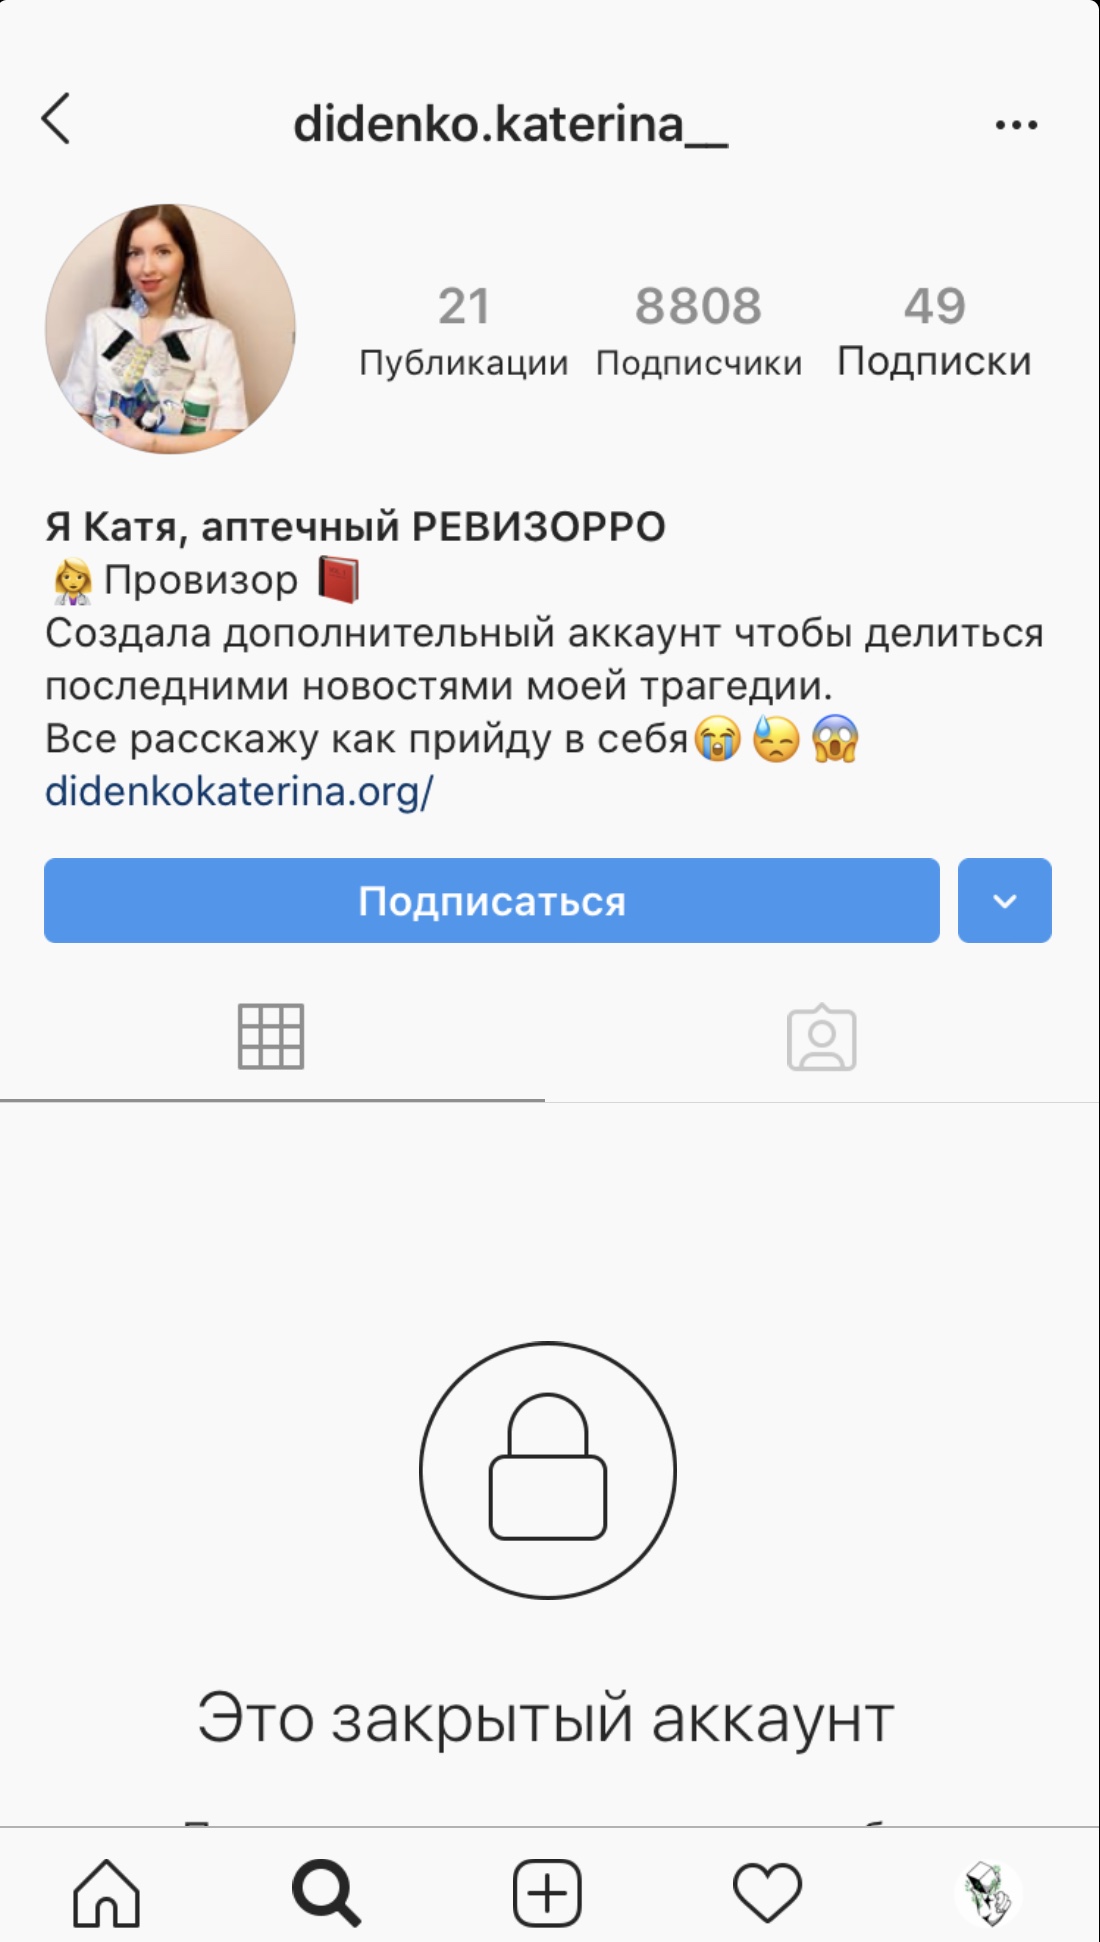Switch to the tagged photos tab

coord(822,1037)
